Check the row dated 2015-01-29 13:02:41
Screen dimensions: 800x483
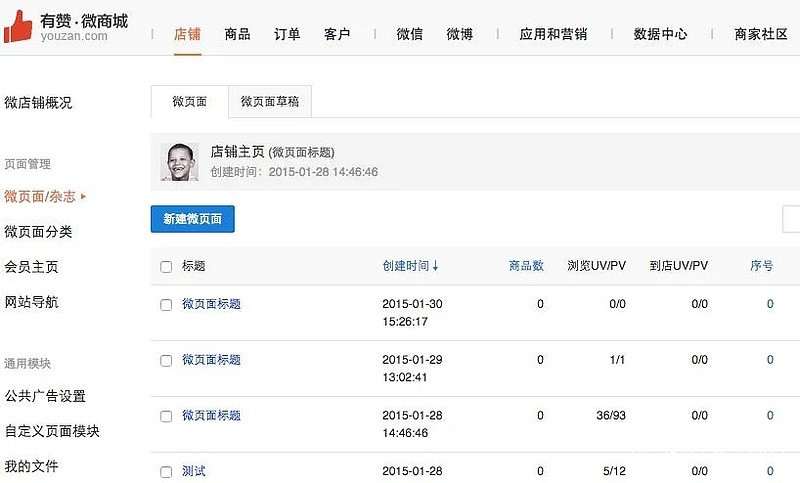click(166, 361)
